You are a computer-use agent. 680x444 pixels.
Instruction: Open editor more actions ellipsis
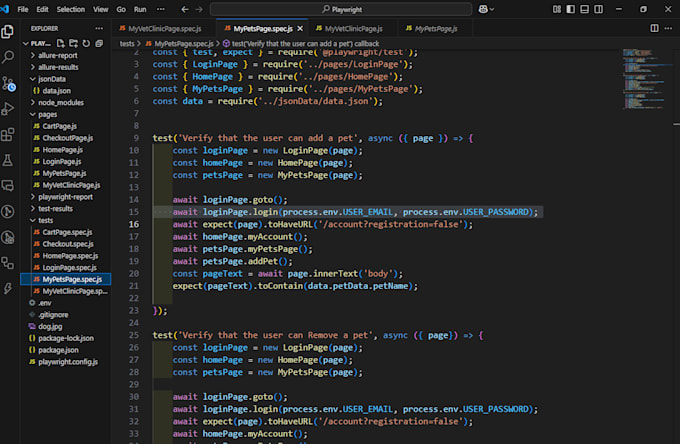668,28
